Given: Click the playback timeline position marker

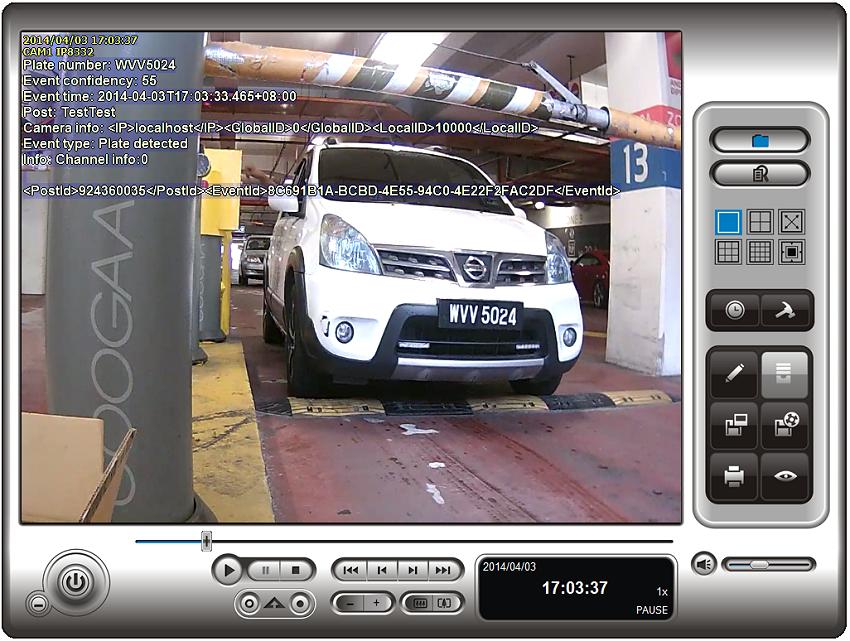Looking at the screenshot, I should coord(206,541).
